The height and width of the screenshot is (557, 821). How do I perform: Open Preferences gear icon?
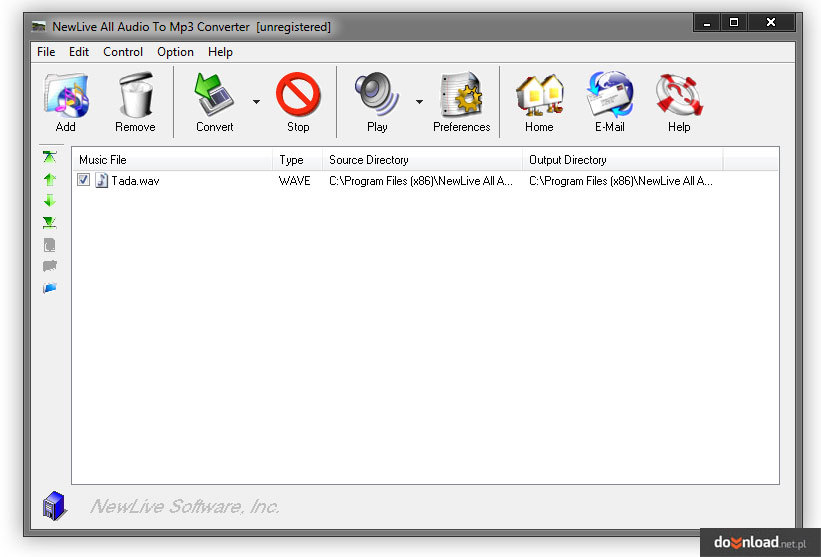pyautogui.click(x=461, y=95)
